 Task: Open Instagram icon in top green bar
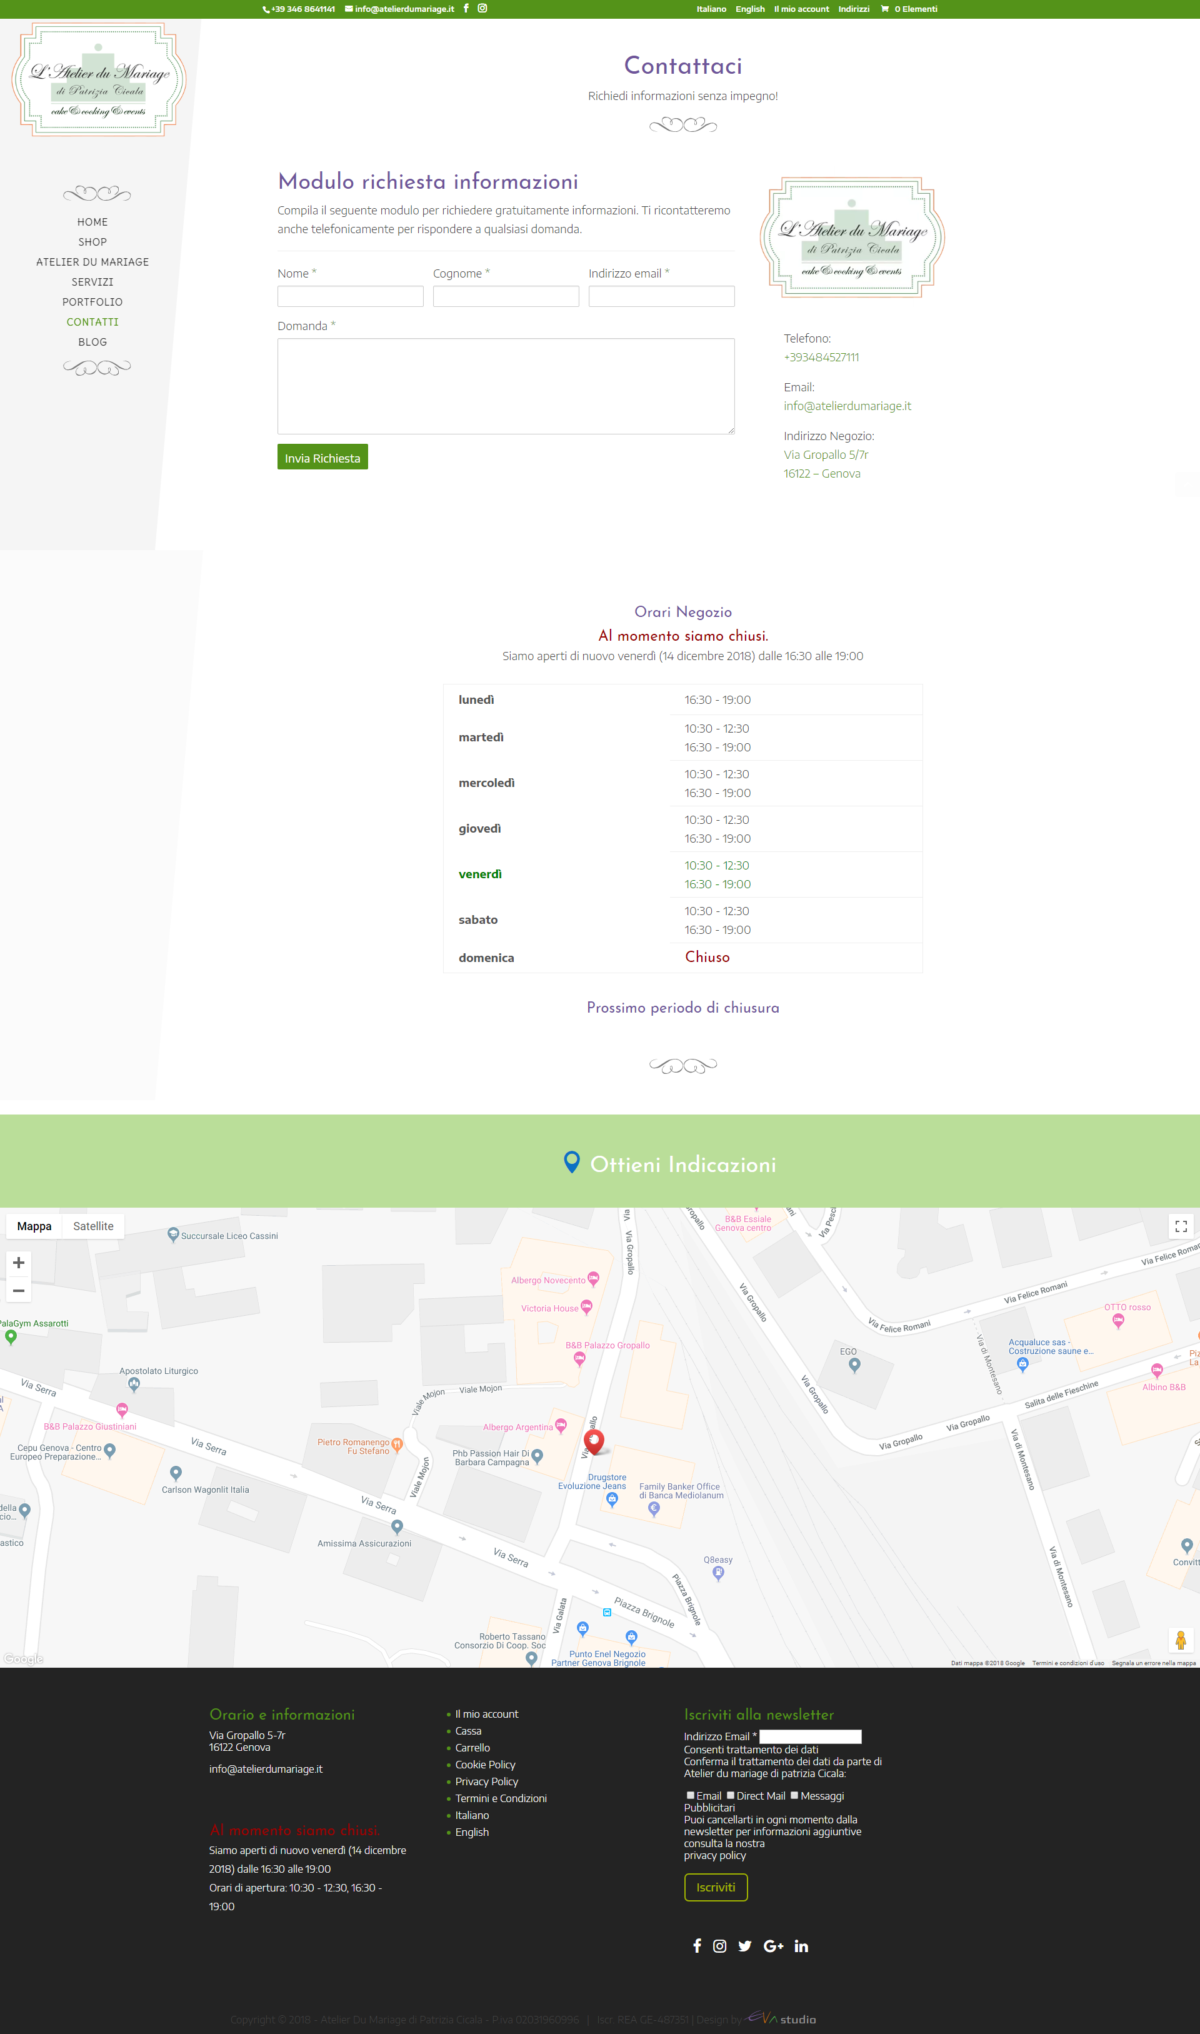(482, 9)
